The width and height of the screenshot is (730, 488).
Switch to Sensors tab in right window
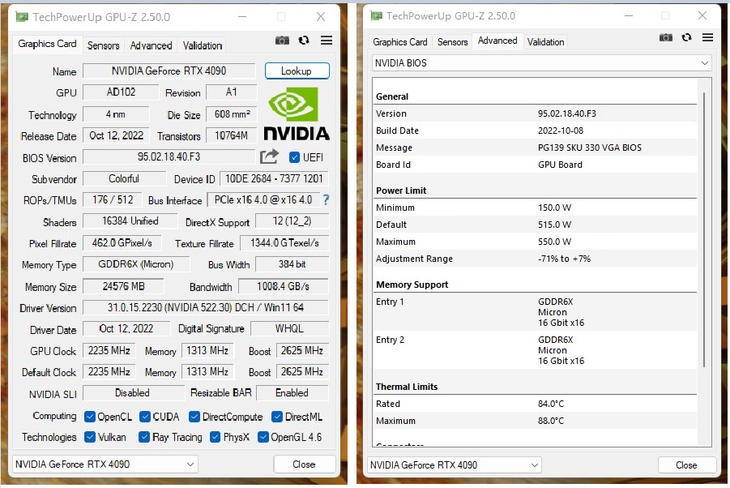(x=452, y=42)
